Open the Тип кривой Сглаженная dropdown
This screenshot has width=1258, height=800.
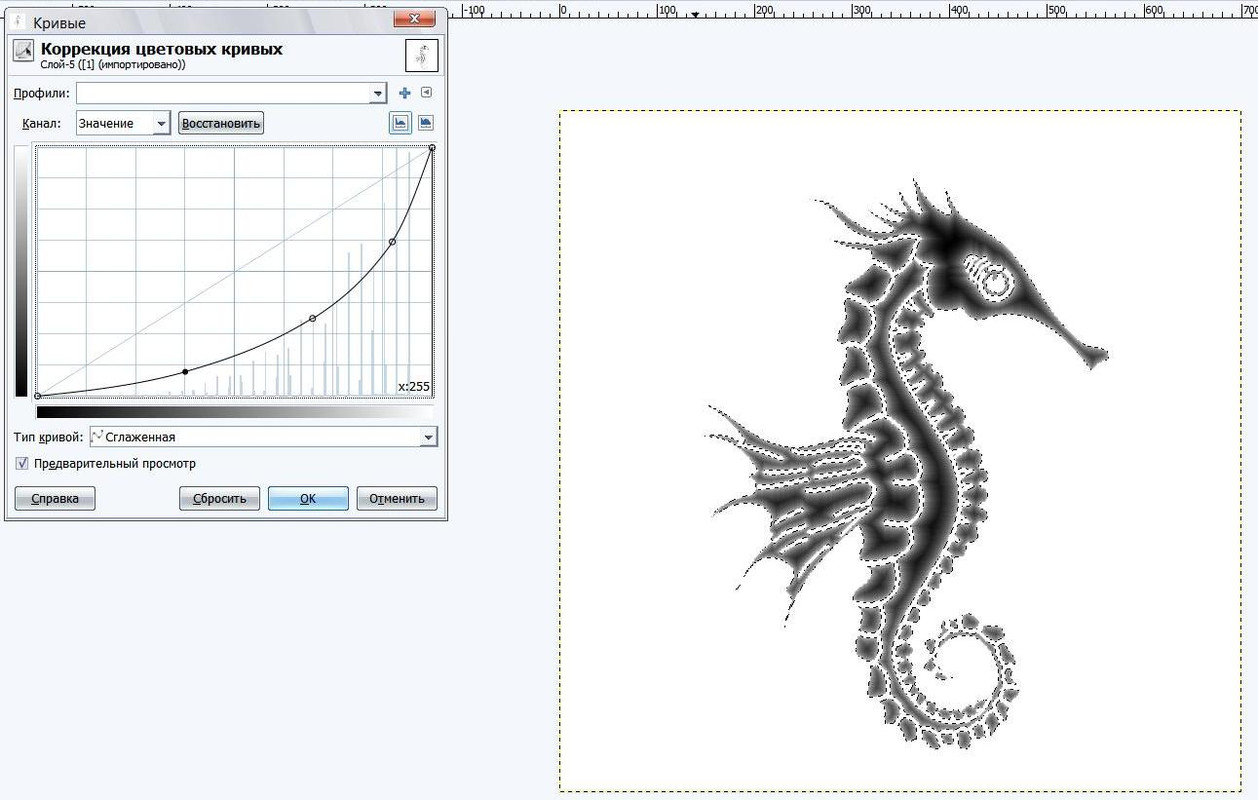click(263, 437)
